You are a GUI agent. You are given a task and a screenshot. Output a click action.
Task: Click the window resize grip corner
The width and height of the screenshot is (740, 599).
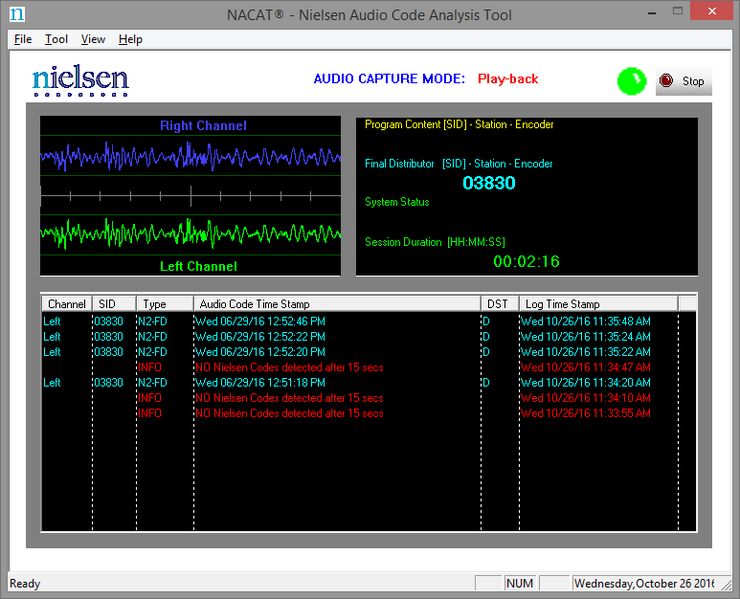(x=725, y=584)
